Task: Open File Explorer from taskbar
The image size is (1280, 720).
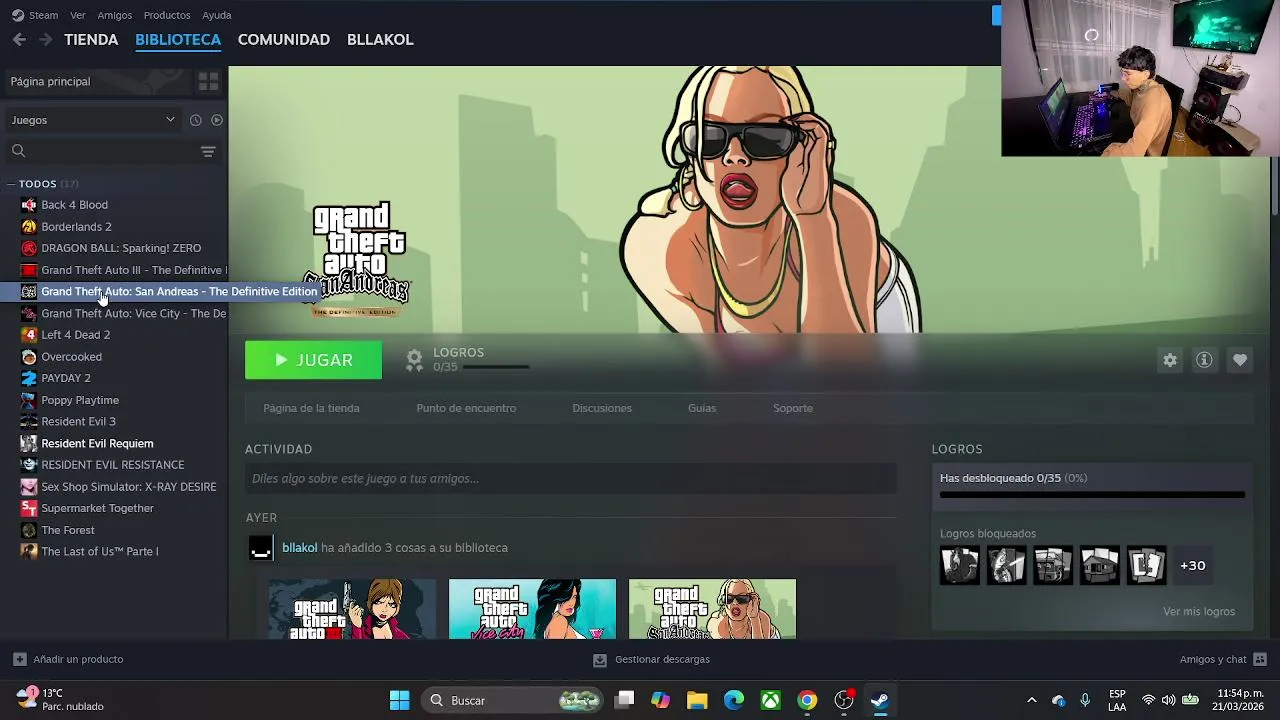Action: (697, 700)
